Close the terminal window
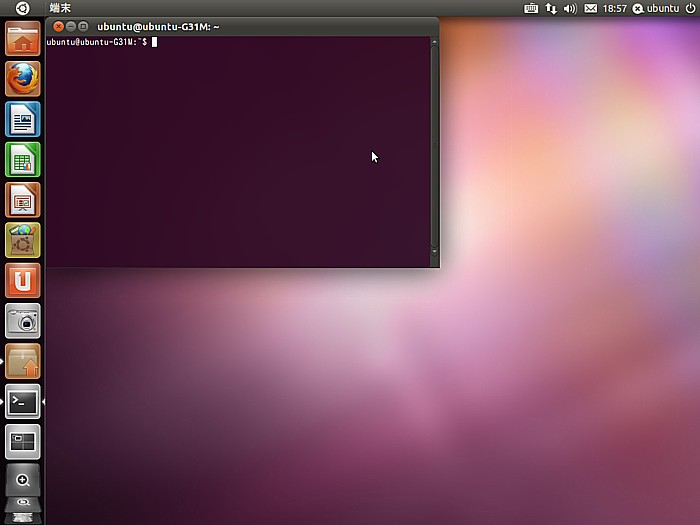Screen dimensions: 700x525 [58, 26]
